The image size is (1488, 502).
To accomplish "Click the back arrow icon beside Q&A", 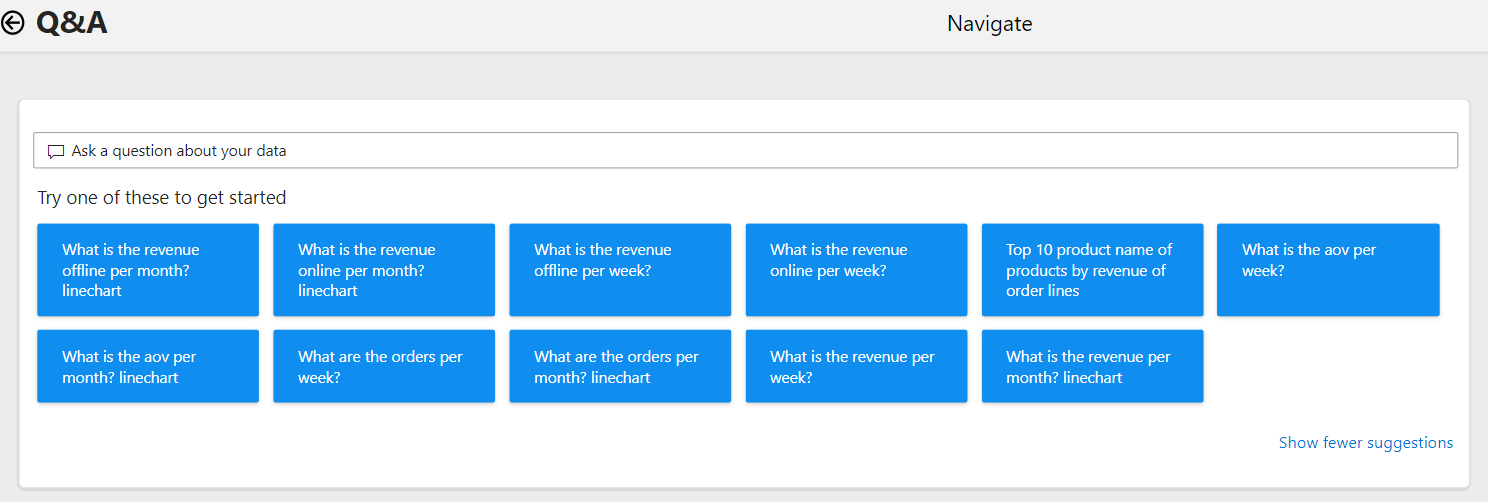I will point(13,22).
